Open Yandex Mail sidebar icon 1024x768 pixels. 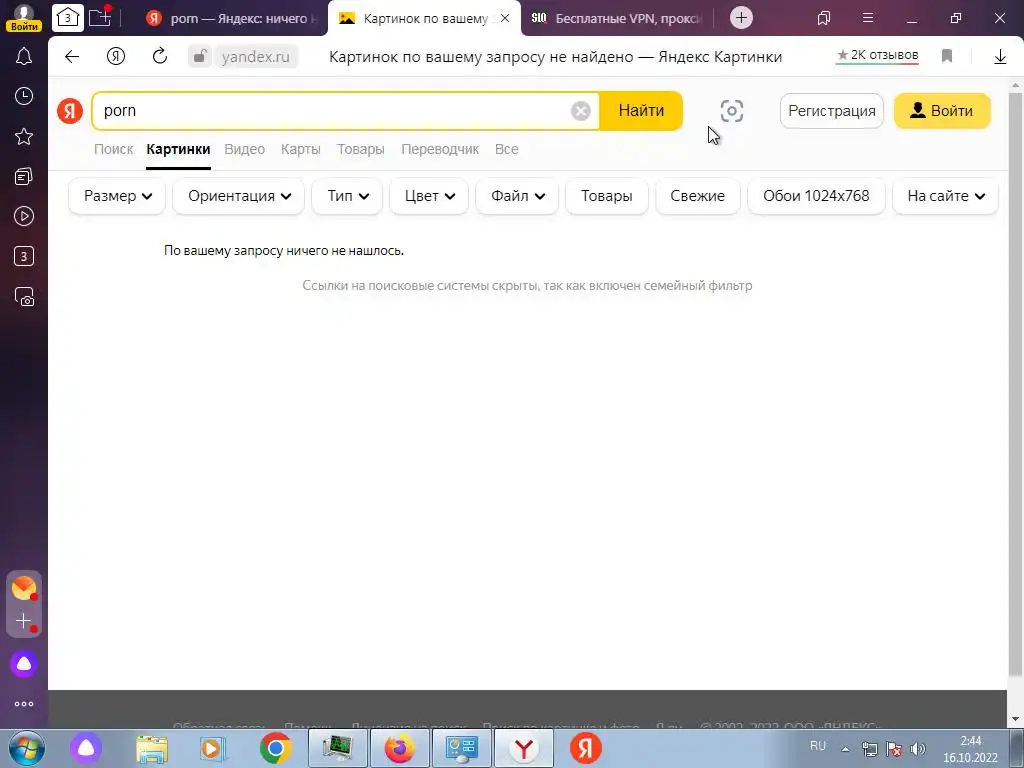click(24, 588)
